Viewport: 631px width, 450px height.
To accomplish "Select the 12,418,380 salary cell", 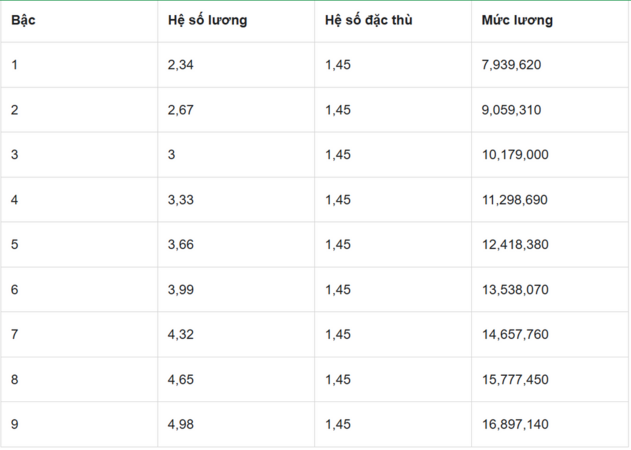I will [515, 244].
